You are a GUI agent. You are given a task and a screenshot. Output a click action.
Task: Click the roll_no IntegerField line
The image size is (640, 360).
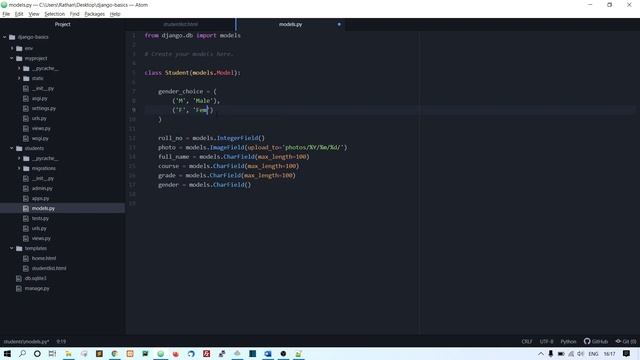click(x=211, y=138)
